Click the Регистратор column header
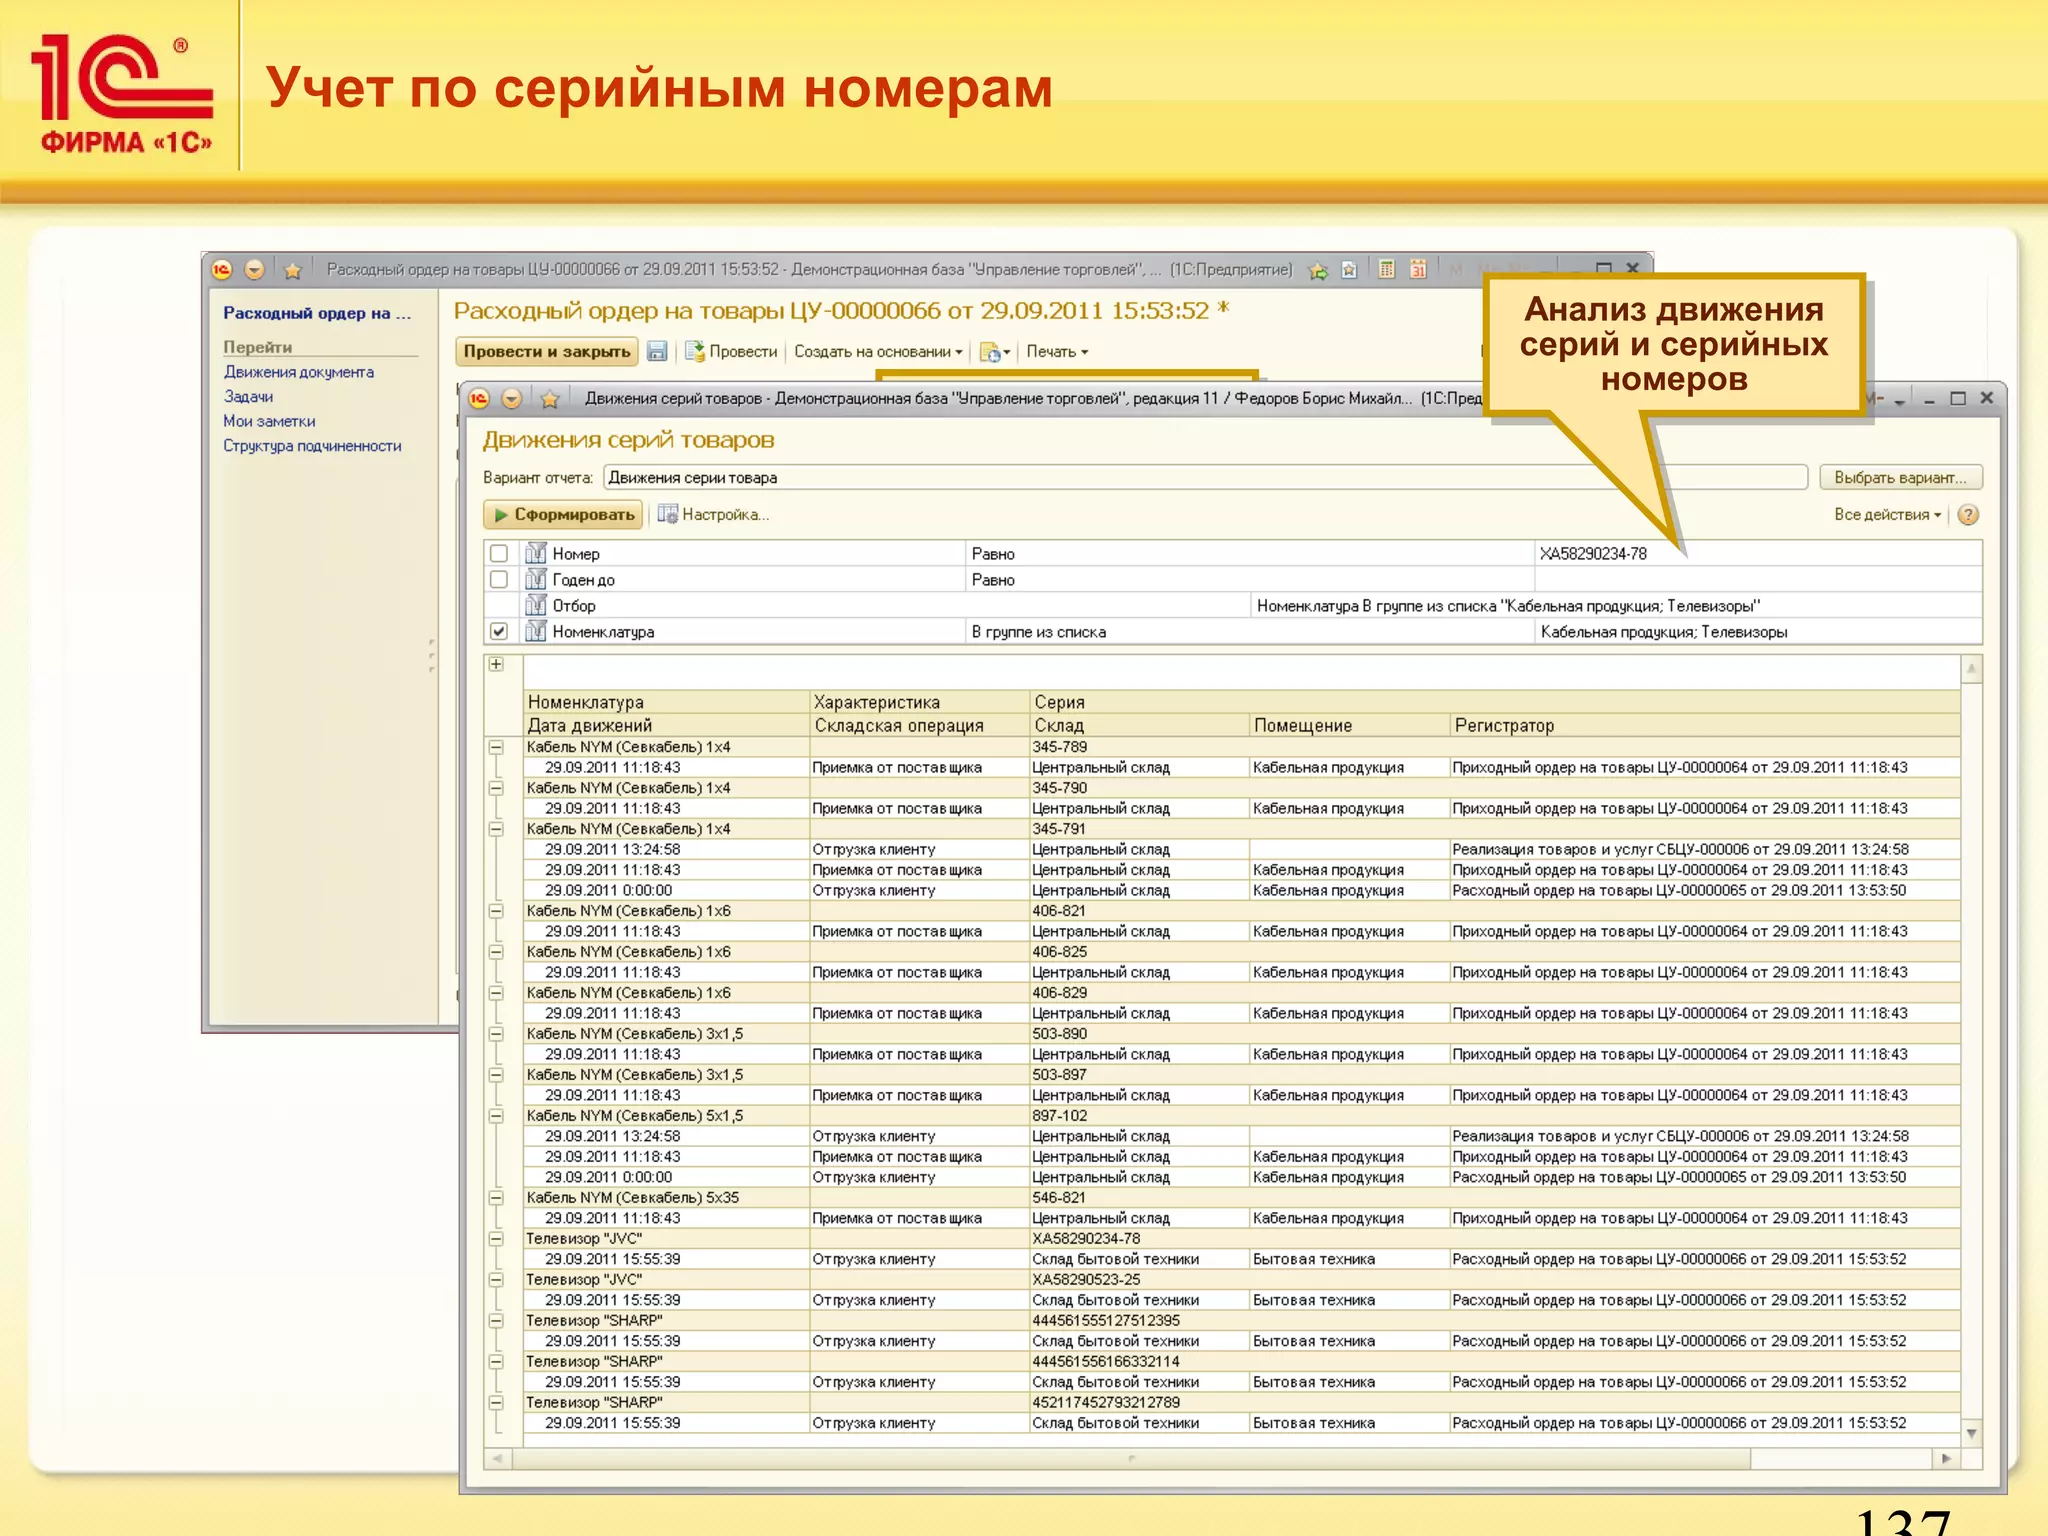 point(1704,725)
